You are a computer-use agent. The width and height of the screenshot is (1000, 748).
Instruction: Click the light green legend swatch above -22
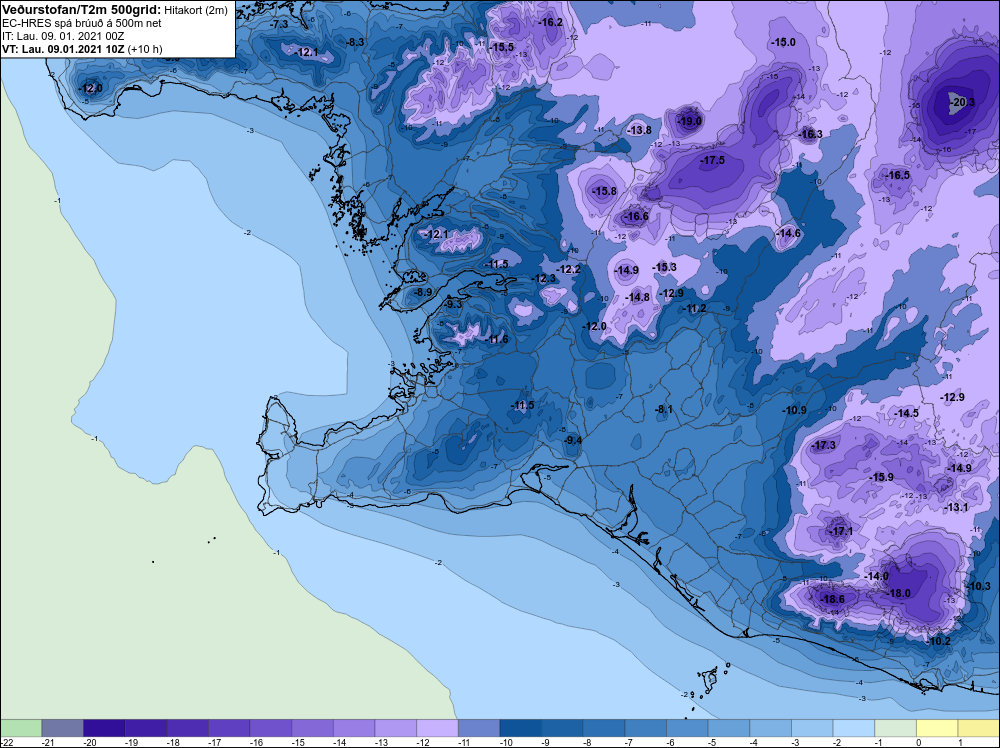[x=21, y=728]
